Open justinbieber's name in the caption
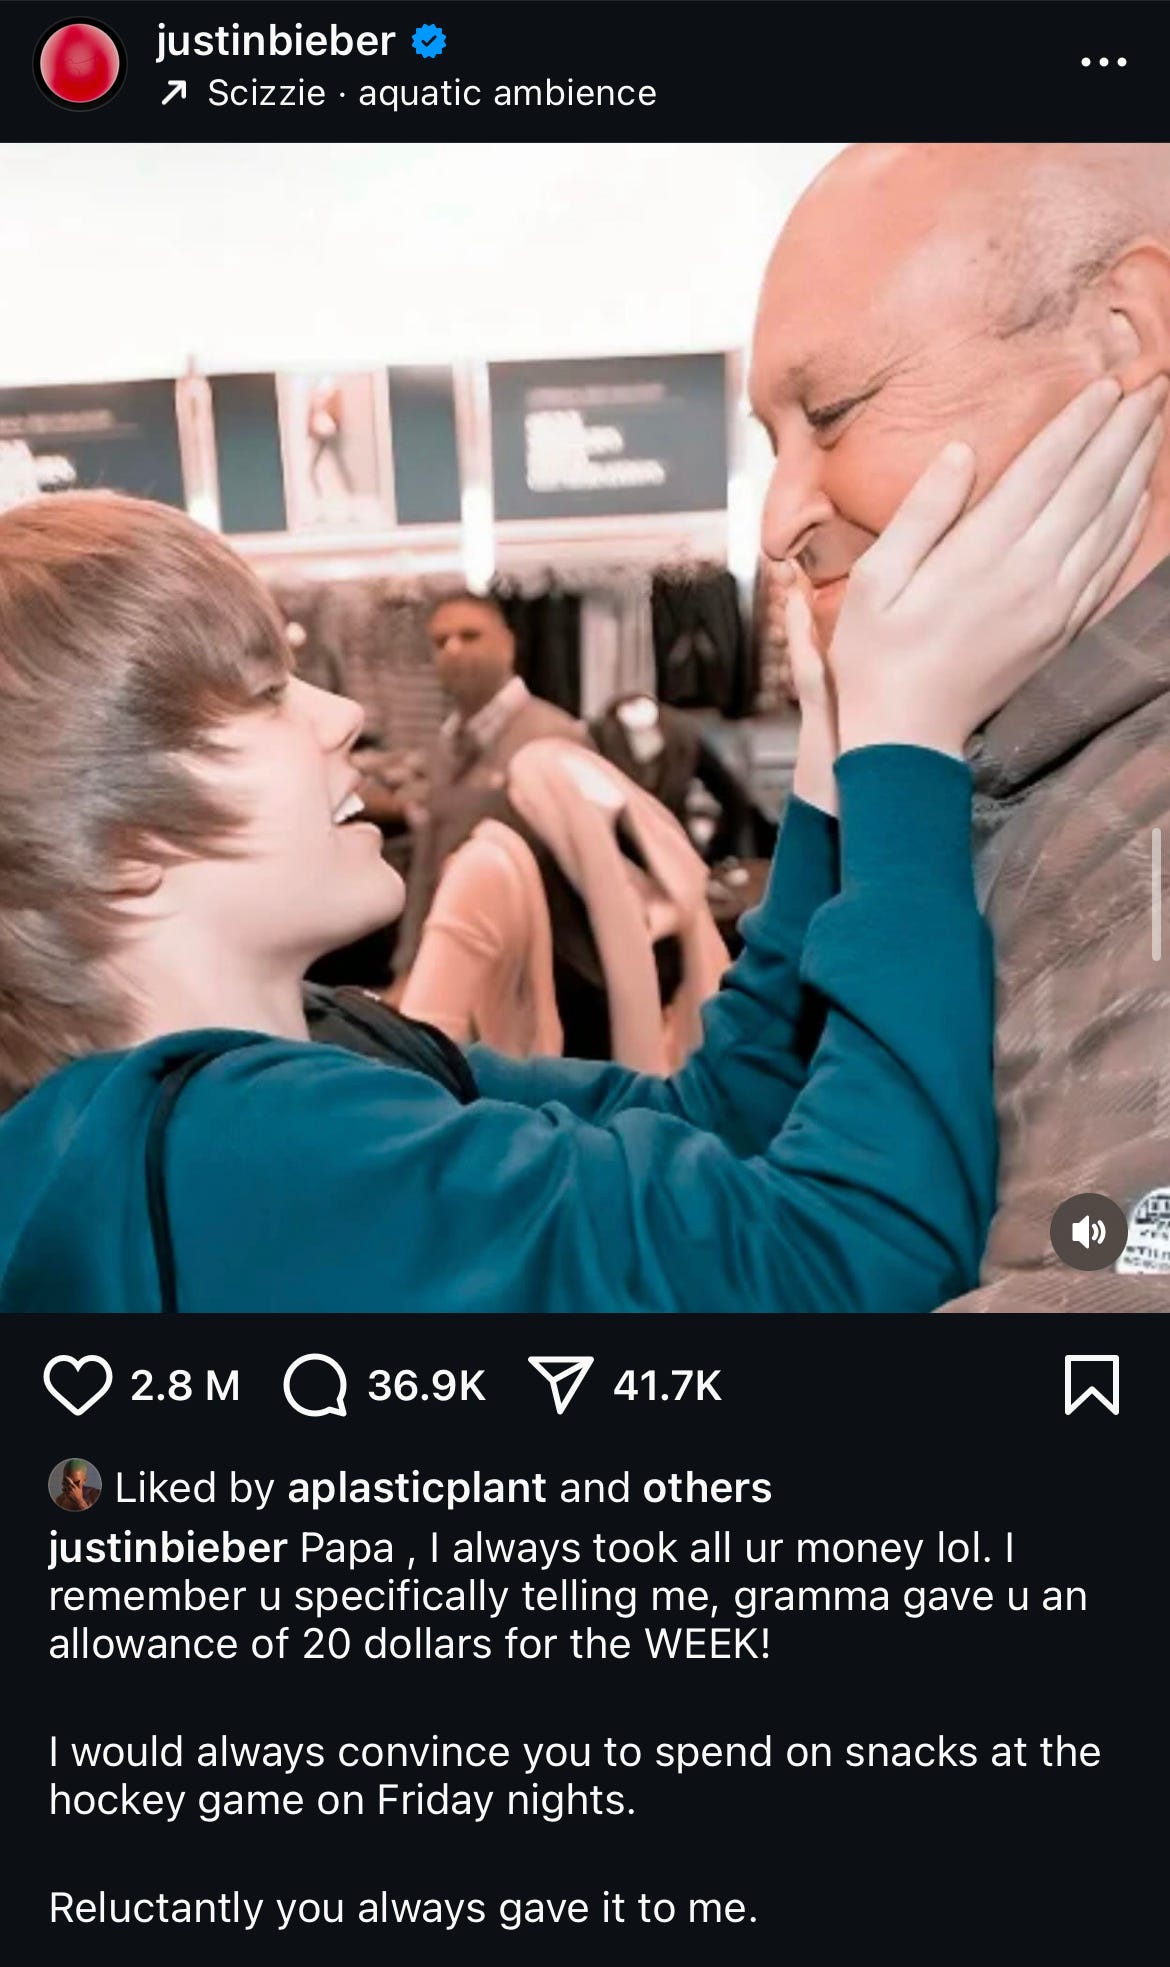 (168, 1548)
